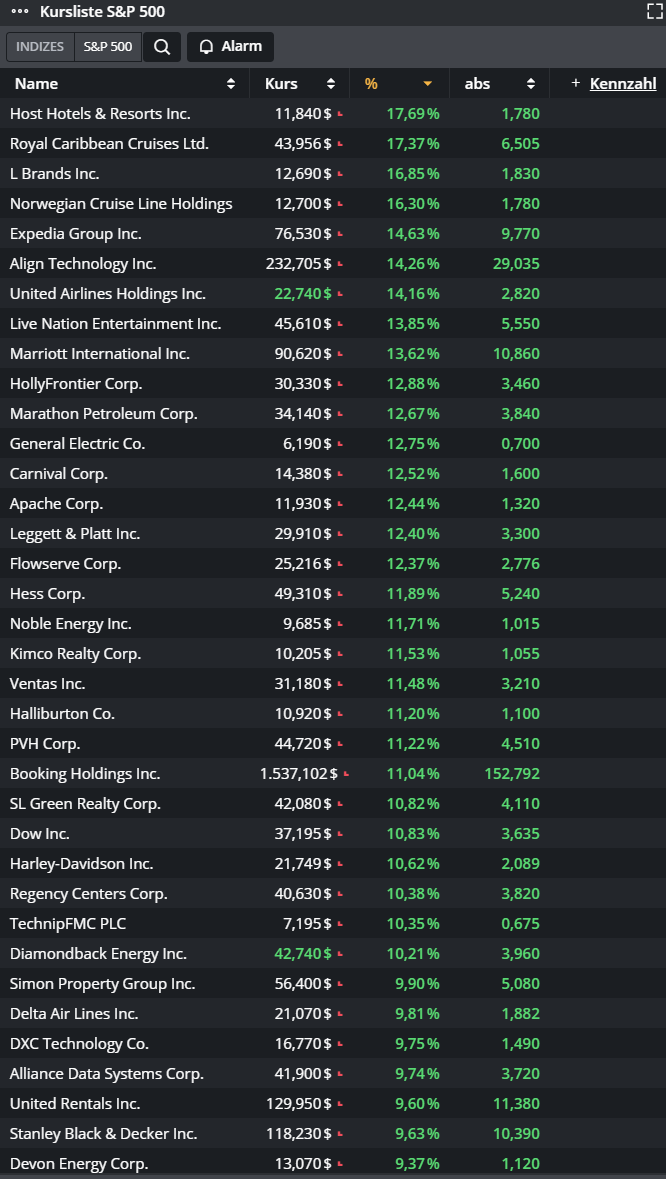Click the 9,37 % change value
Screen dimensions: 666x1179
tap(417, 1163)
